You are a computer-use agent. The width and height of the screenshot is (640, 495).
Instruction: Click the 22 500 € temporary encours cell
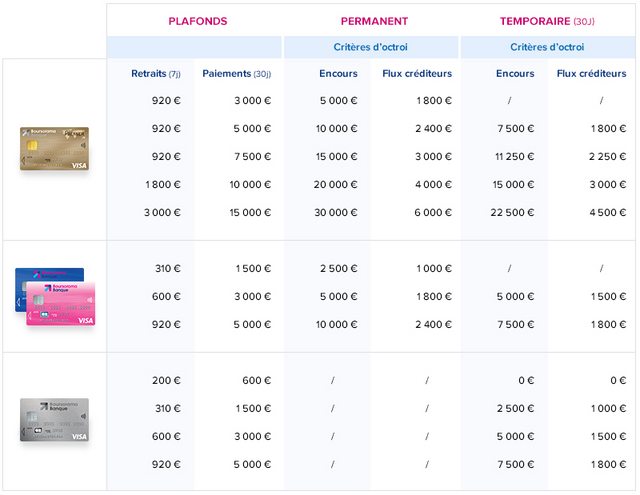pyautogui.click(x=513, y=212)
